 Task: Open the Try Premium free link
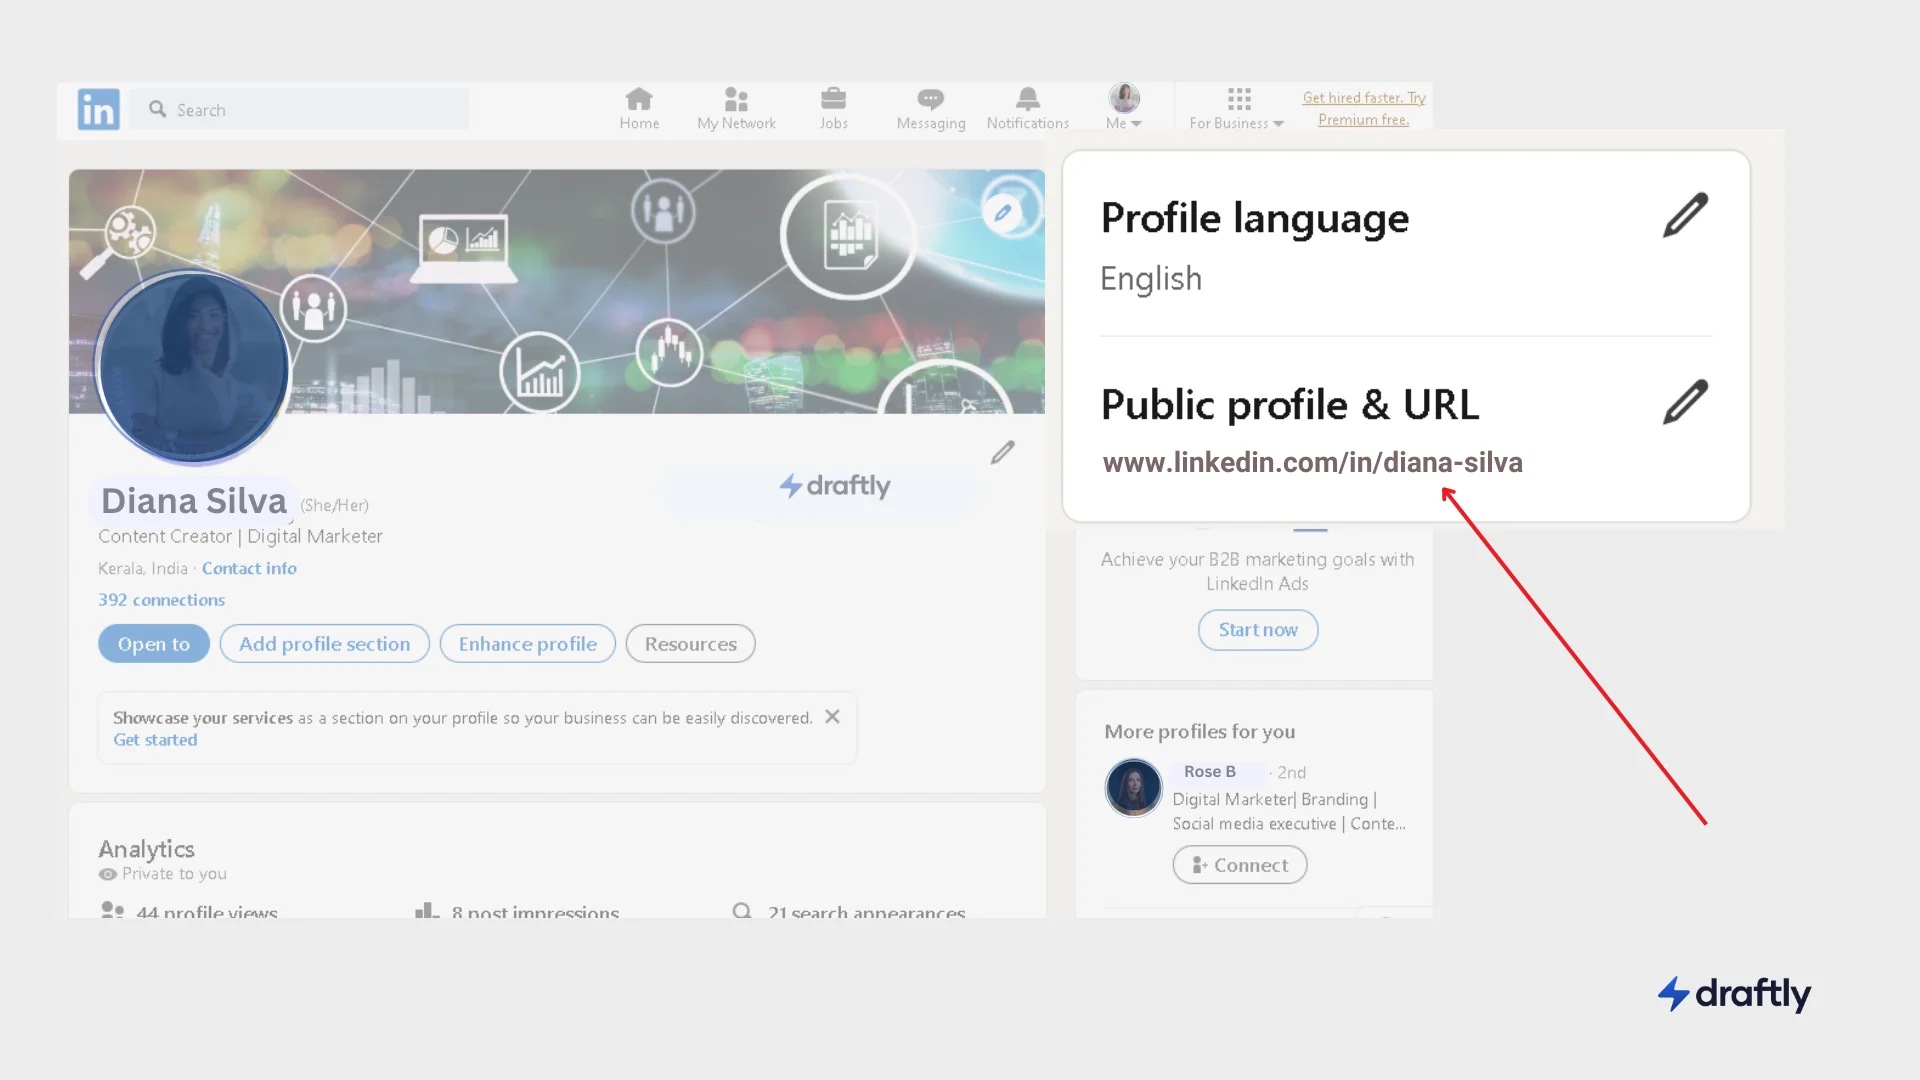pos(1363,108)
